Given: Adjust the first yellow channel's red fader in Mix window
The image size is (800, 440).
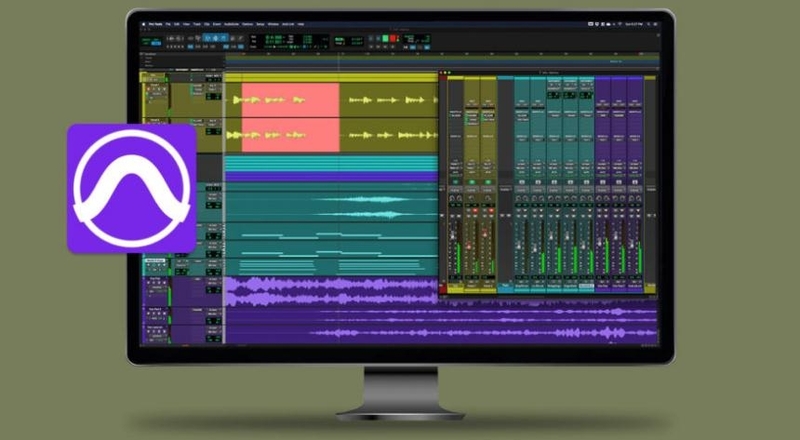Looking at the screenshot, I should [469, 246].
